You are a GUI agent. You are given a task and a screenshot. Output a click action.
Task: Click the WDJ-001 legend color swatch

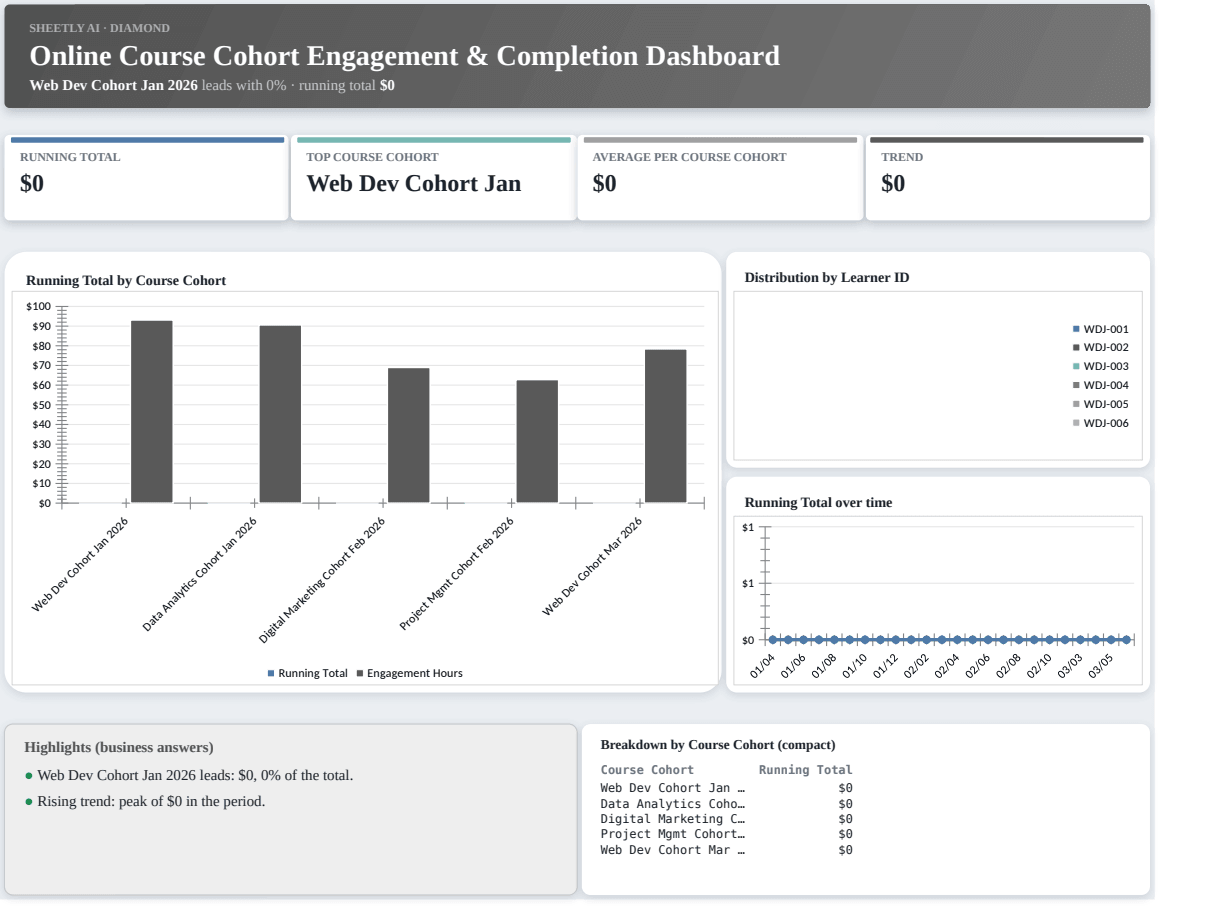click(1076, 329)
